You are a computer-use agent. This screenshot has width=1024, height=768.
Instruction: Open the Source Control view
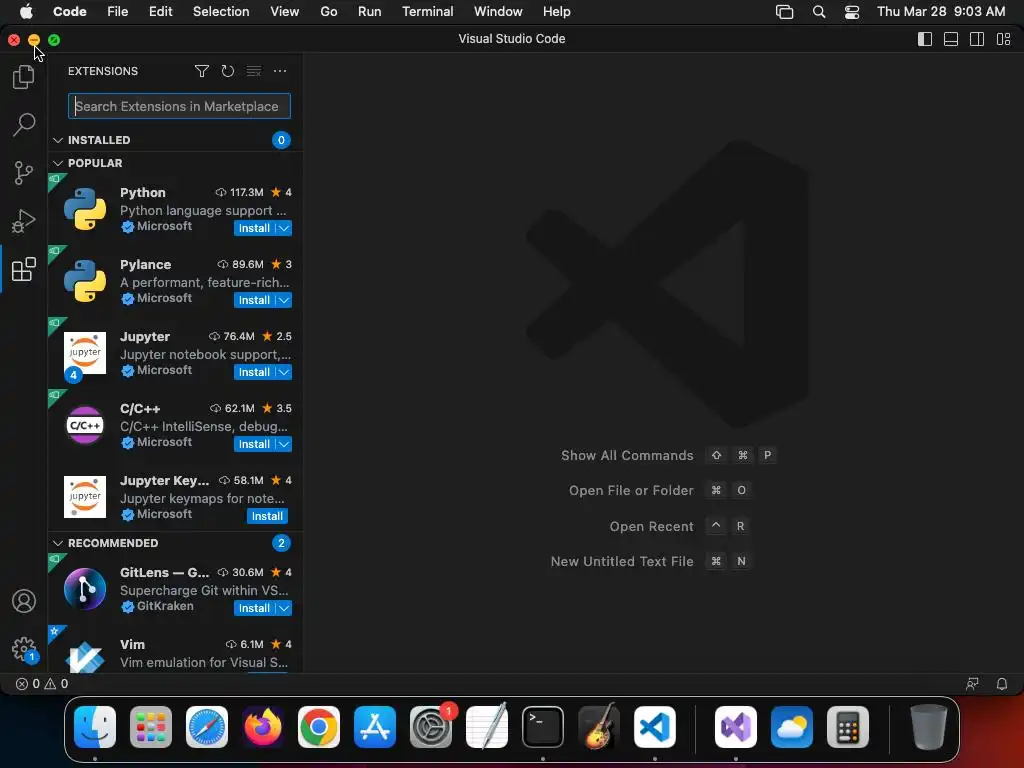coord(24,173)
